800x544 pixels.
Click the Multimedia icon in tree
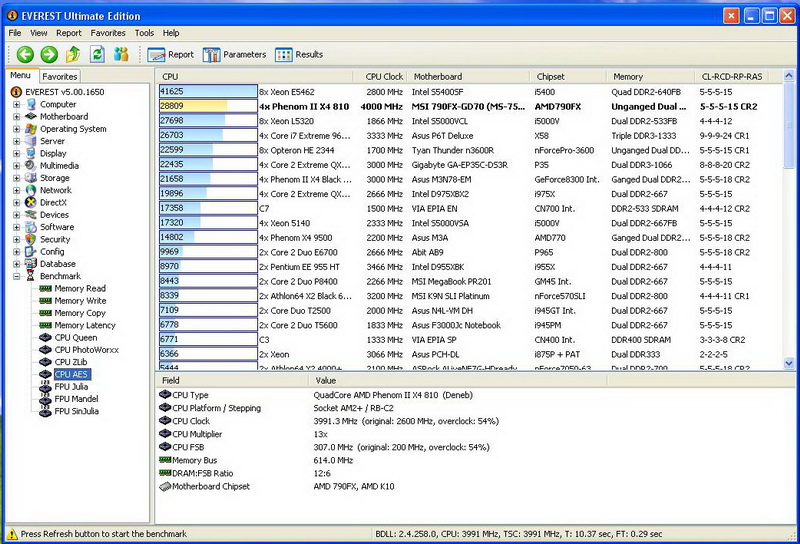(31, 165)
